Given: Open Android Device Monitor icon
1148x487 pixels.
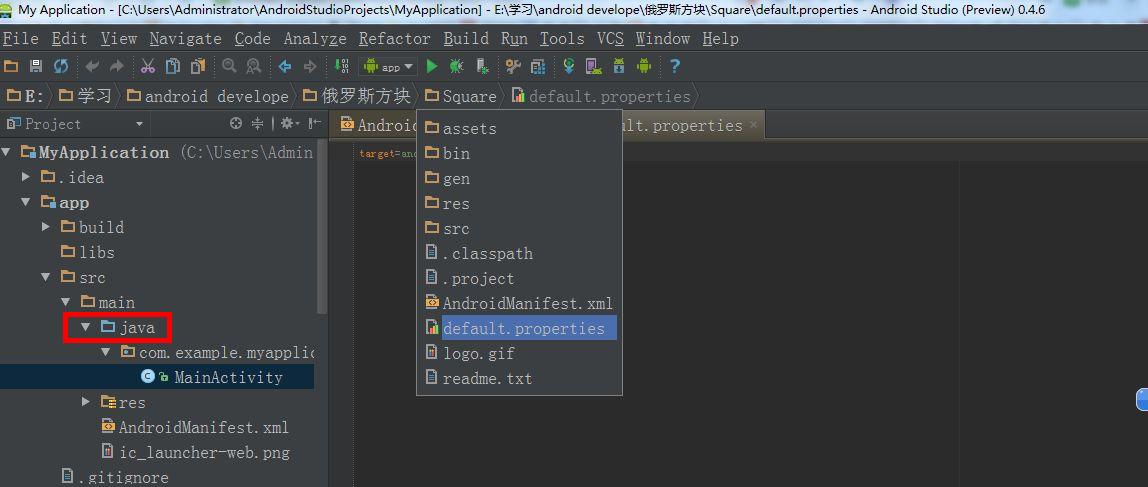Looking at the screenshot, I should [644, 67].
